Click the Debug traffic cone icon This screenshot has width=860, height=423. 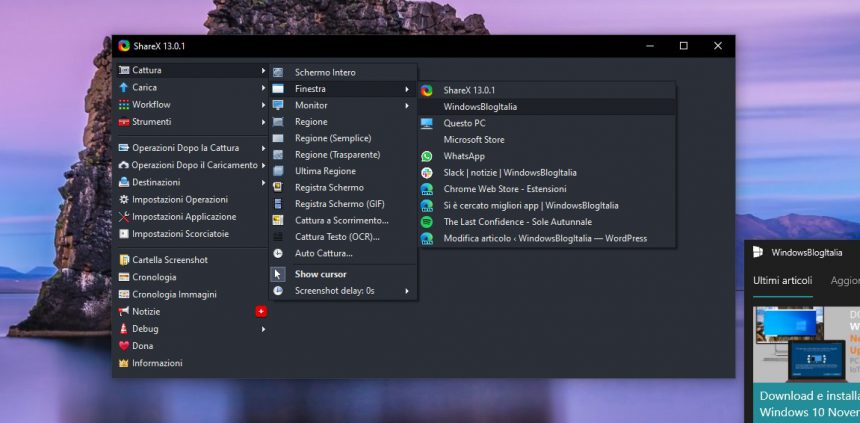click(x=124, y=329)
